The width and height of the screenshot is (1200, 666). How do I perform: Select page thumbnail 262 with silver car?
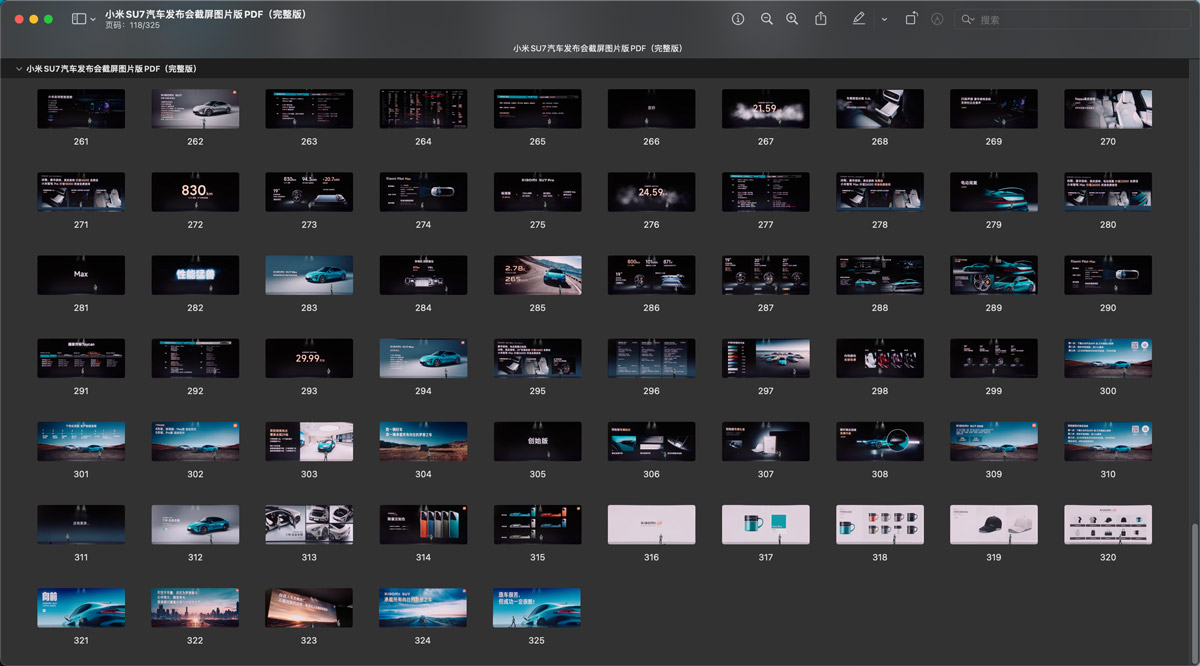point(195,109)
